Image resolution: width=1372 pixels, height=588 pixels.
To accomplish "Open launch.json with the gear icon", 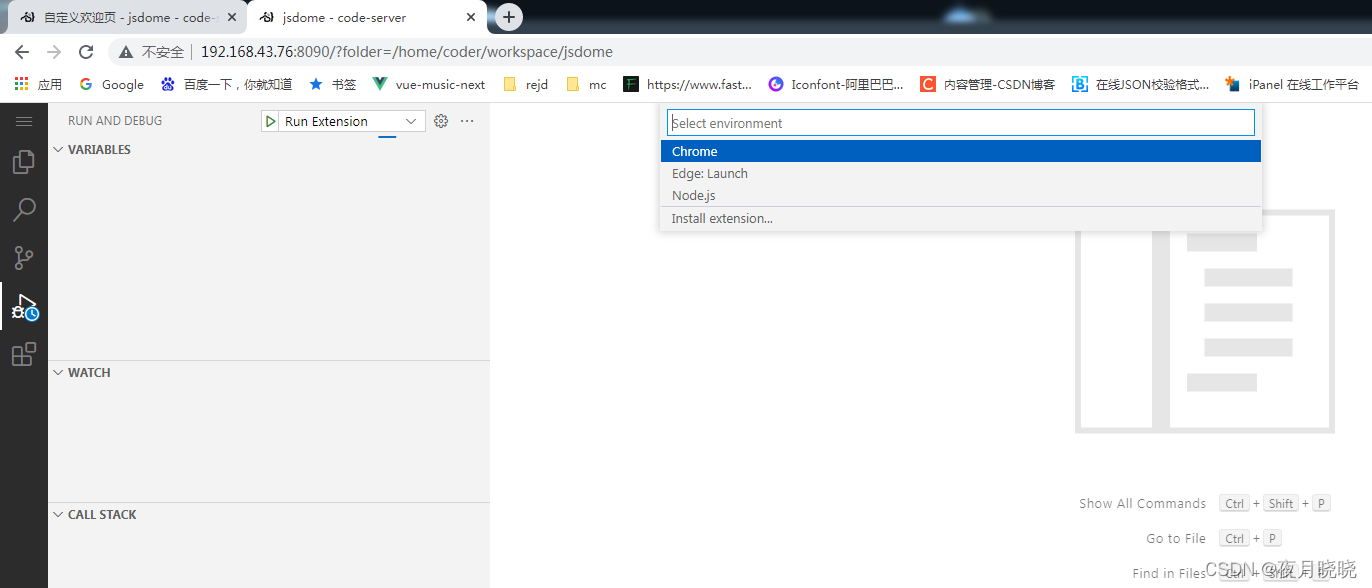I will click(x=441, y=121).
